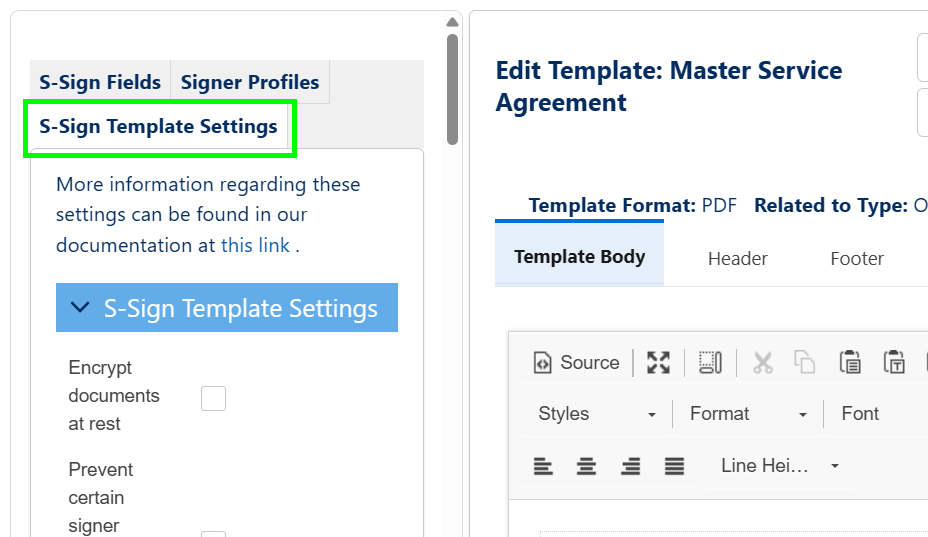Click the Paste clipboard icon

click(x=850, y=363)
